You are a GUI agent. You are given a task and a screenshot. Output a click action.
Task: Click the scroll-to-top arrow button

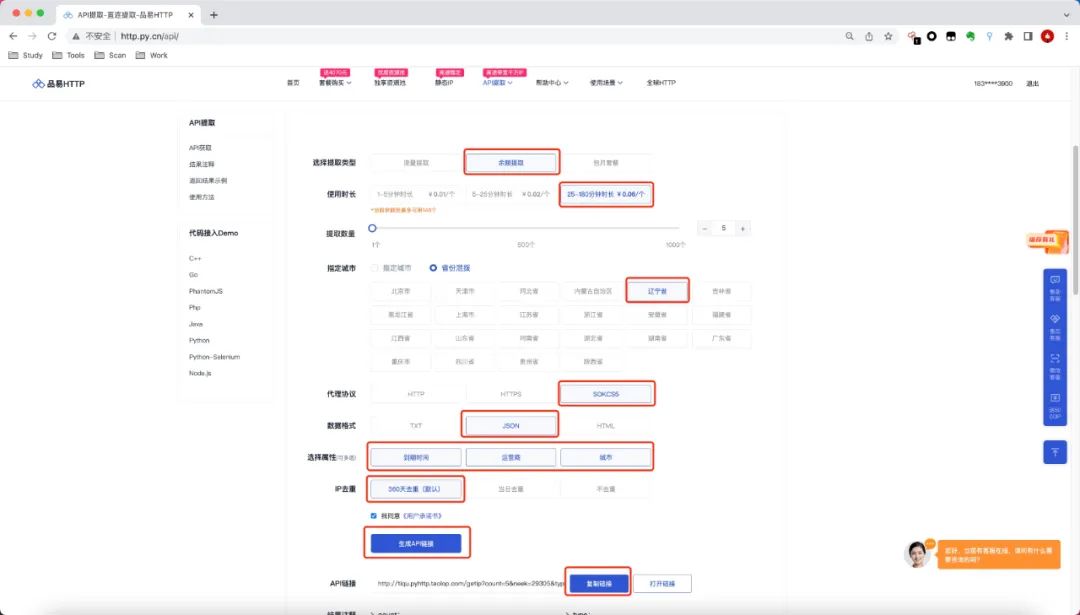point(1055,452)
